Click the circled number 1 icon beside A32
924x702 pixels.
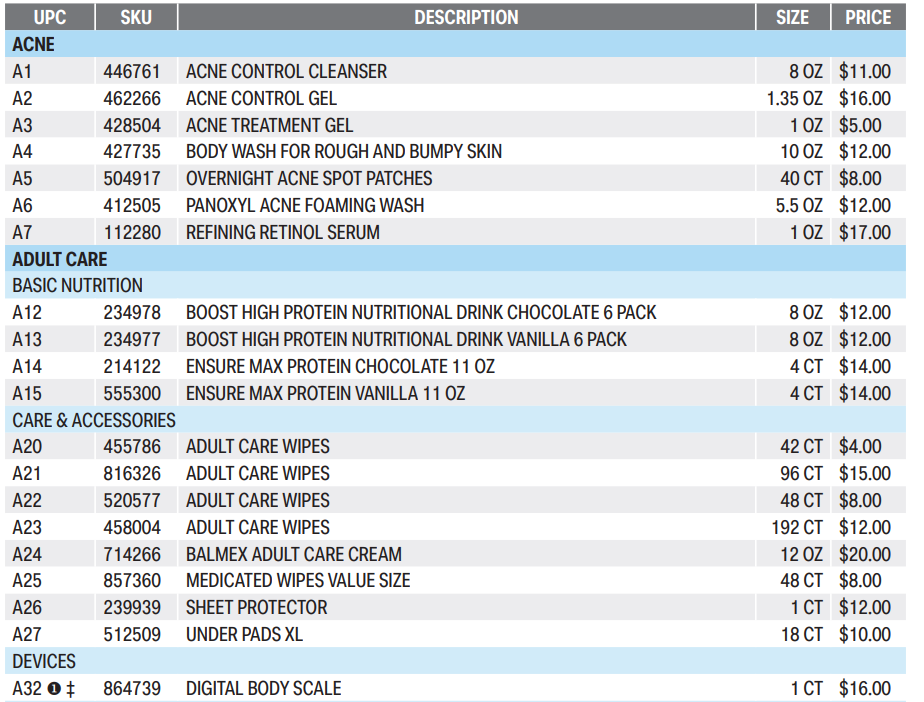tap(54, 689)
